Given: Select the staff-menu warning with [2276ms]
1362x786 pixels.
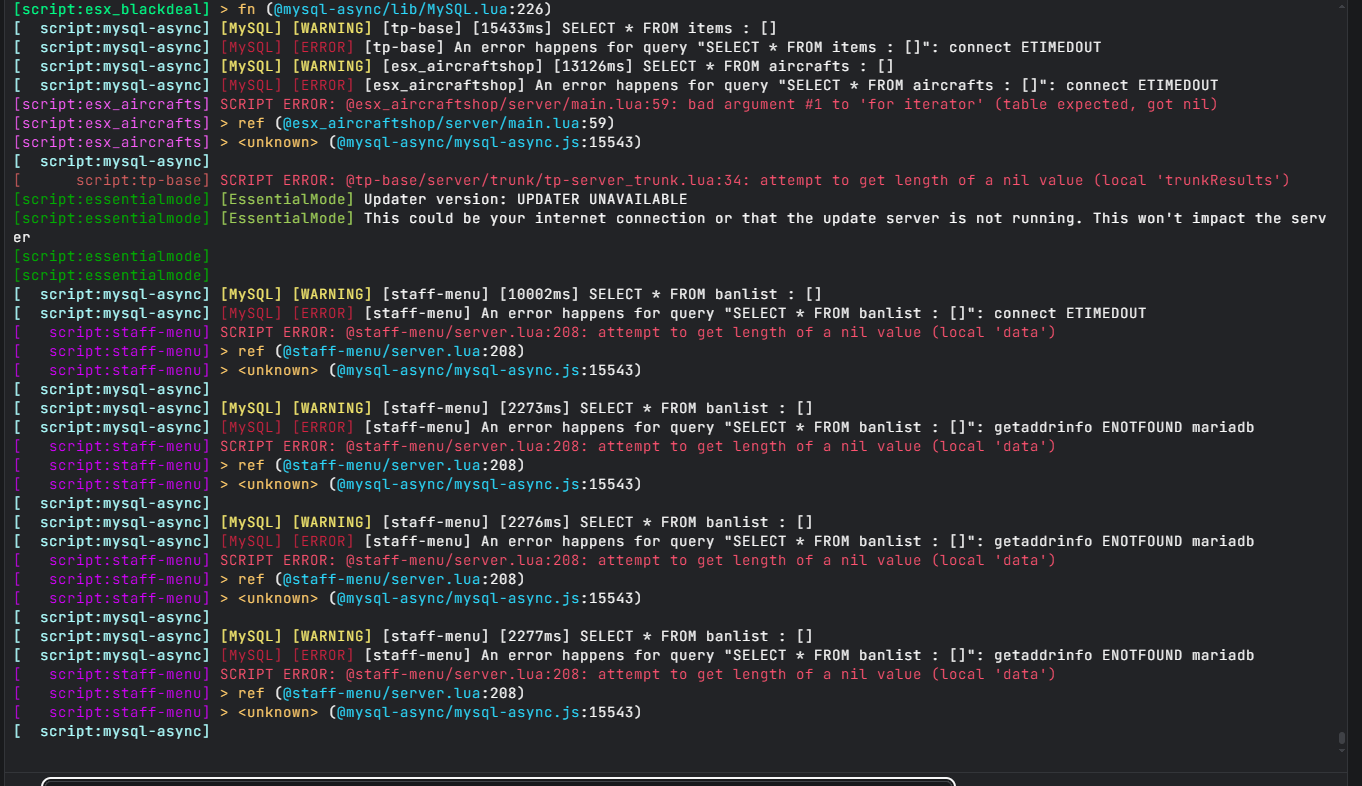Looking at the screenshot, I should tap(414, 522).
